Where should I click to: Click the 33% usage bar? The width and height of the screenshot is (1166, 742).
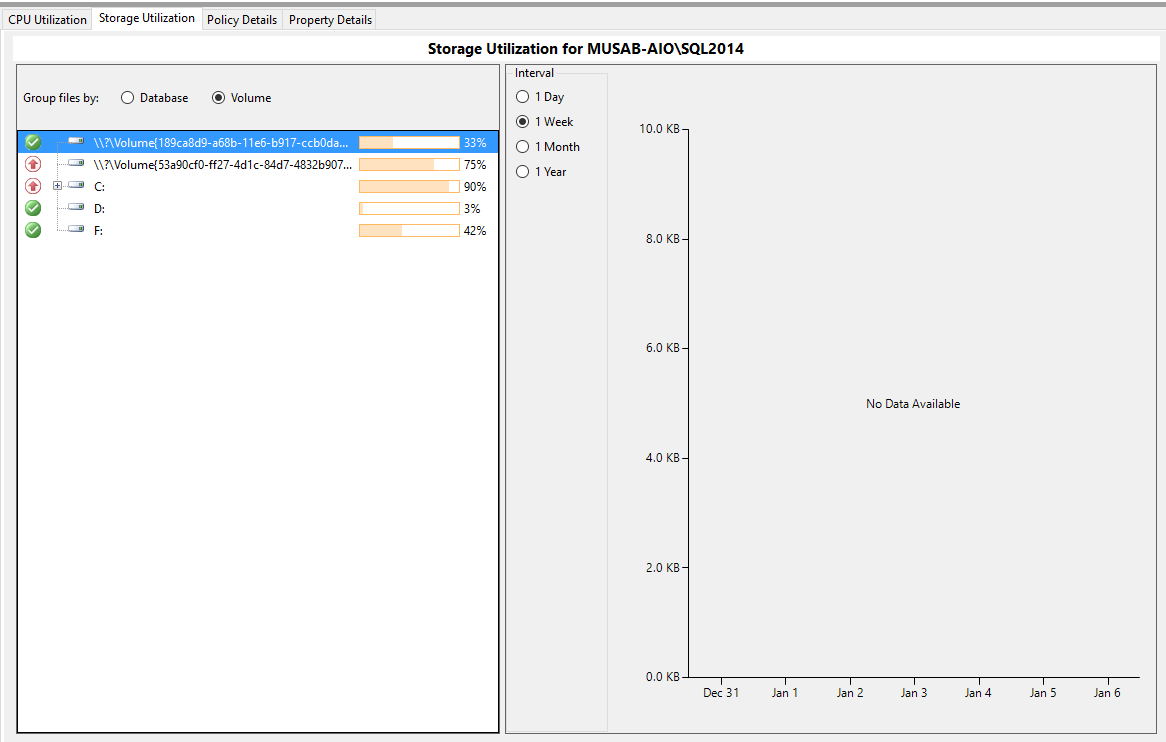pos(409,143)
